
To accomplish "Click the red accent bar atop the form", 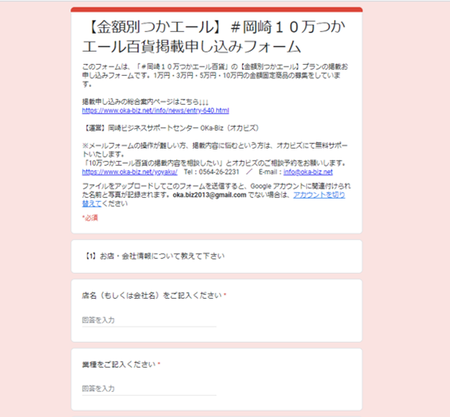I will click(217, 9).
